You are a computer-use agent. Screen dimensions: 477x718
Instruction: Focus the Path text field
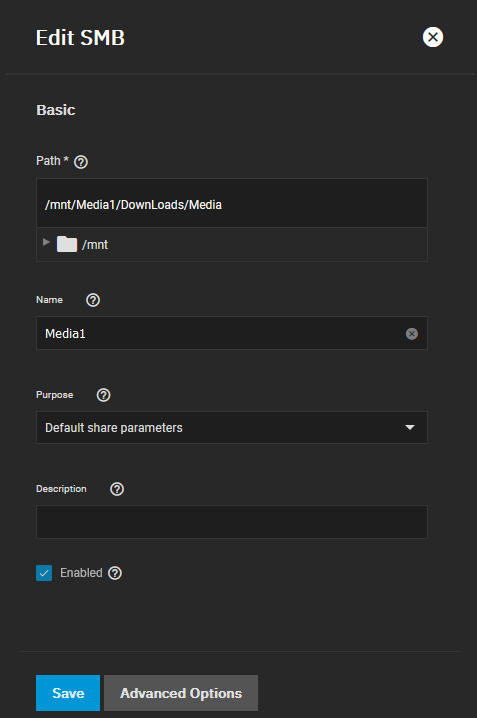coord(232,203)
